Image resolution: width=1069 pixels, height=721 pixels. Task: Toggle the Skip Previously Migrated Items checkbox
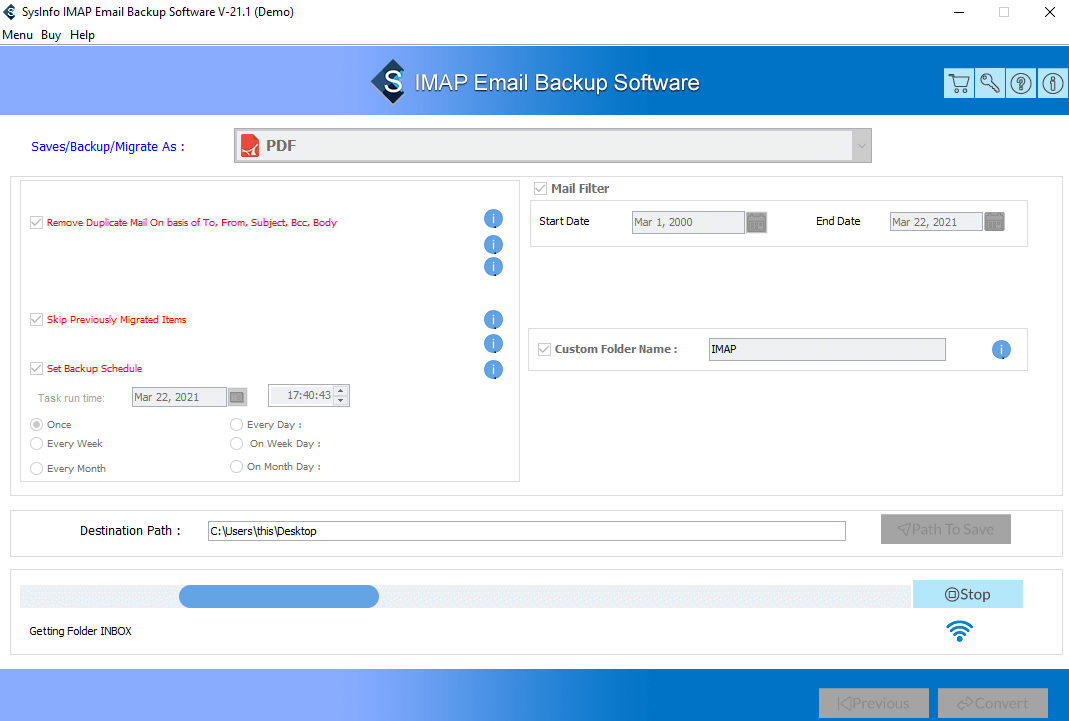point(37,320)
